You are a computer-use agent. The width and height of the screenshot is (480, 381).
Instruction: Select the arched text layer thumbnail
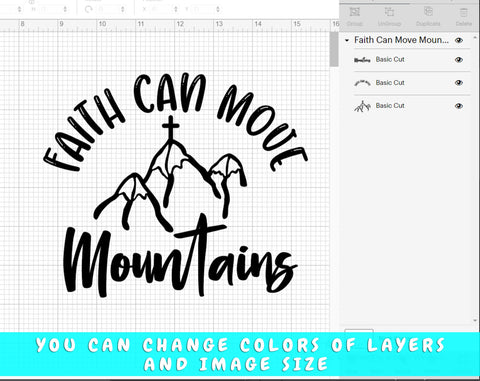coord(362,83)
